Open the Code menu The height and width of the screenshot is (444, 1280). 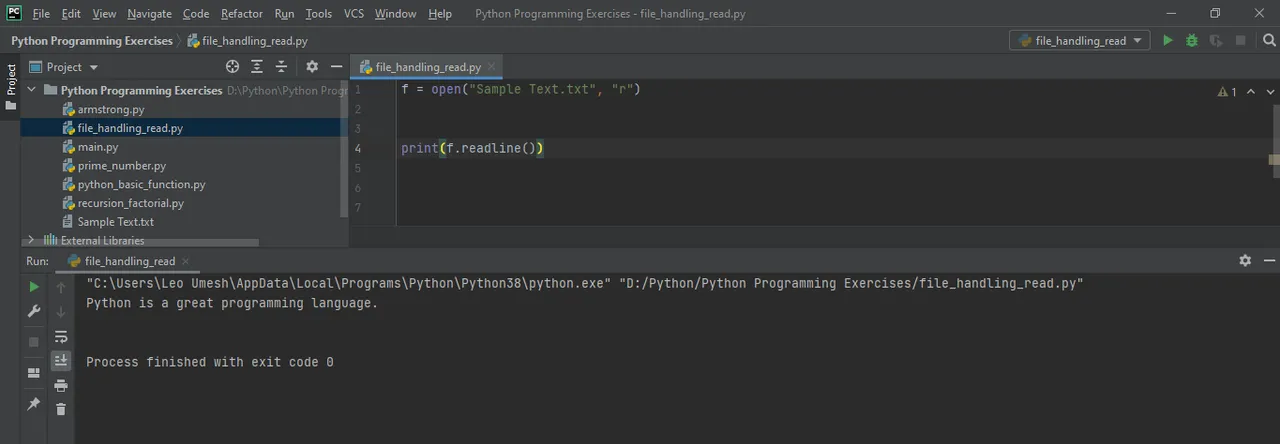point(196,14)
